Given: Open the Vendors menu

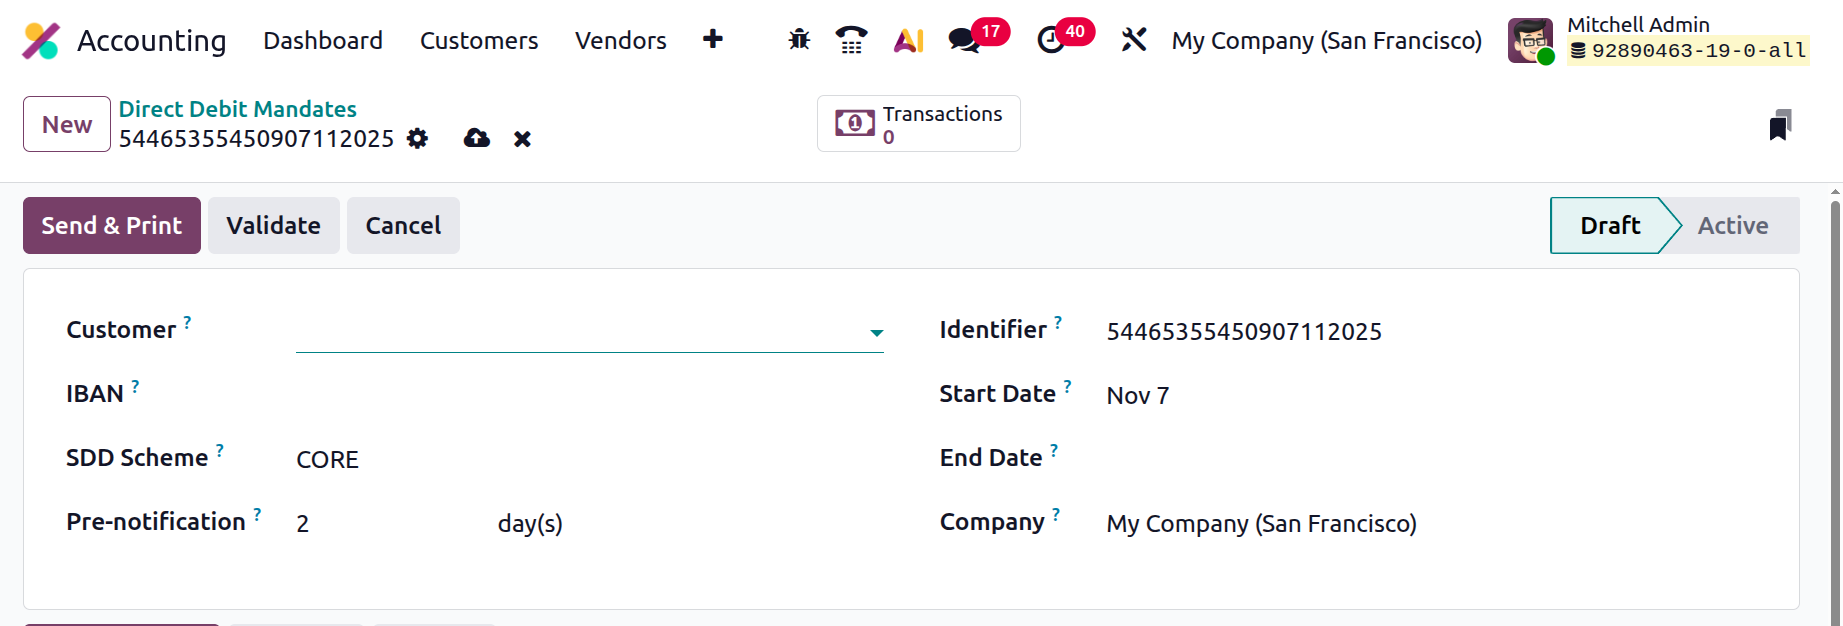Looking at the screenshot, I should 620,41.
